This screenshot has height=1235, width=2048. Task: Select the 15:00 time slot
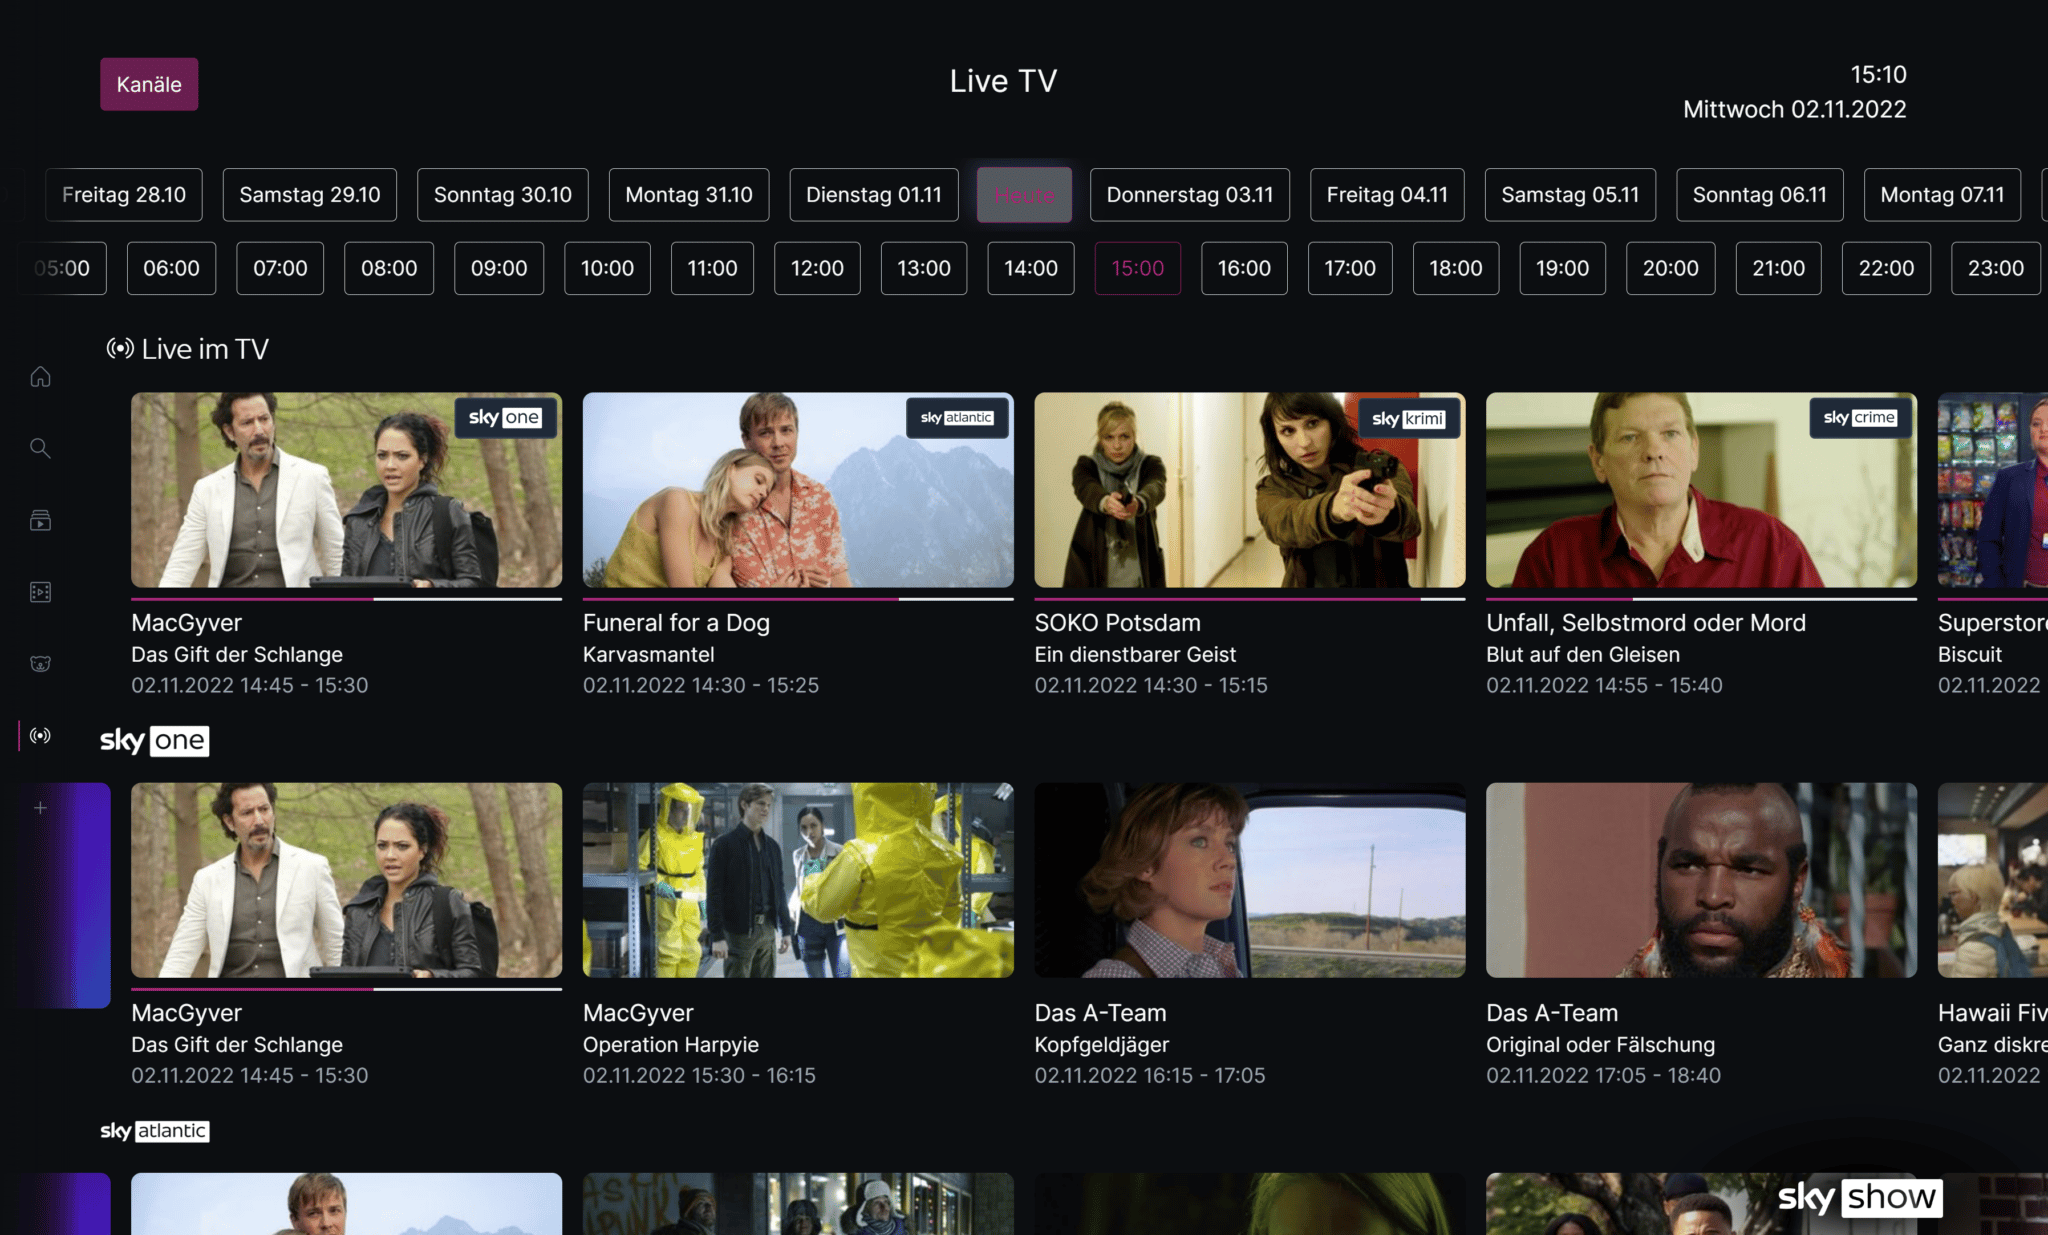coord(1138,268)
